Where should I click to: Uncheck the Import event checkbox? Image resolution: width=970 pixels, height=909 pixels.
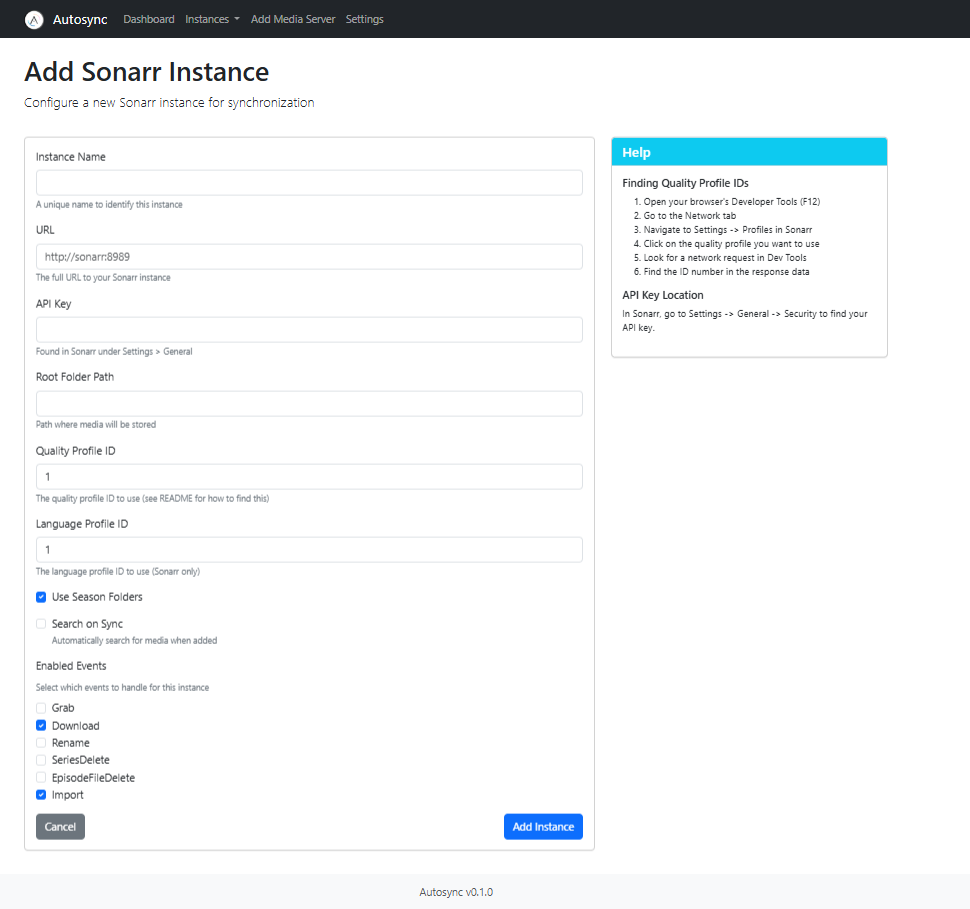click(x=41, y=795)
